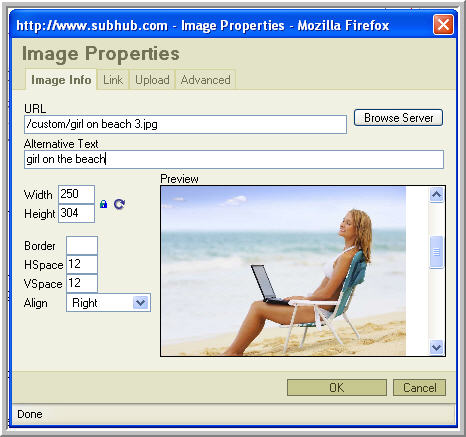This screenshot has width=466, height=437.
Task: Confirm with the OK button
Action: pyautogui.click(x=337, y=388)
